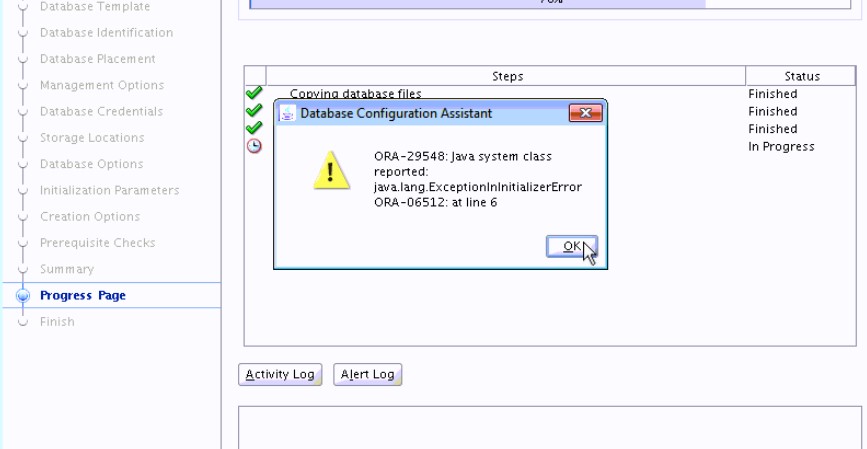Open the Alert Log

click(x=368, y=374)
